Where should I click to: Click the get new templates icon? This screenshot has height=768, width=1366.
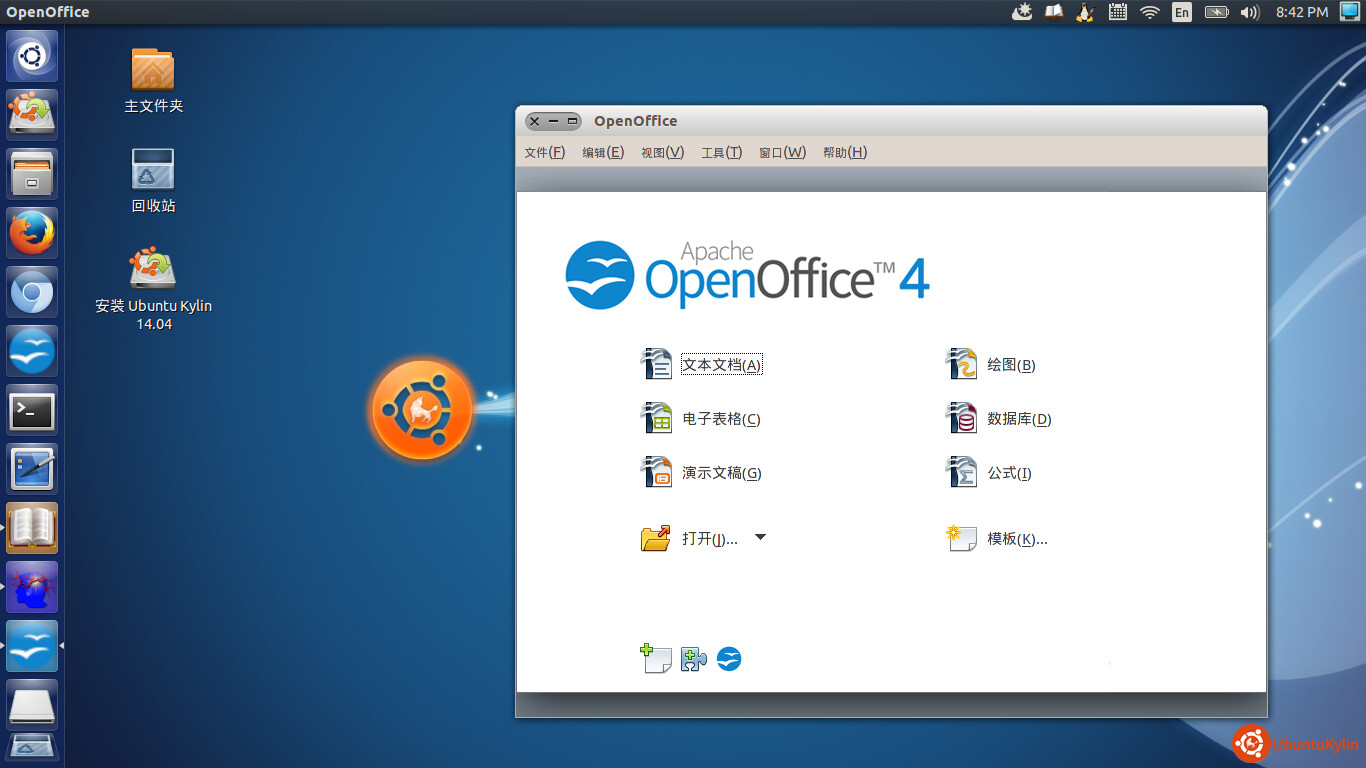(656, 659)
